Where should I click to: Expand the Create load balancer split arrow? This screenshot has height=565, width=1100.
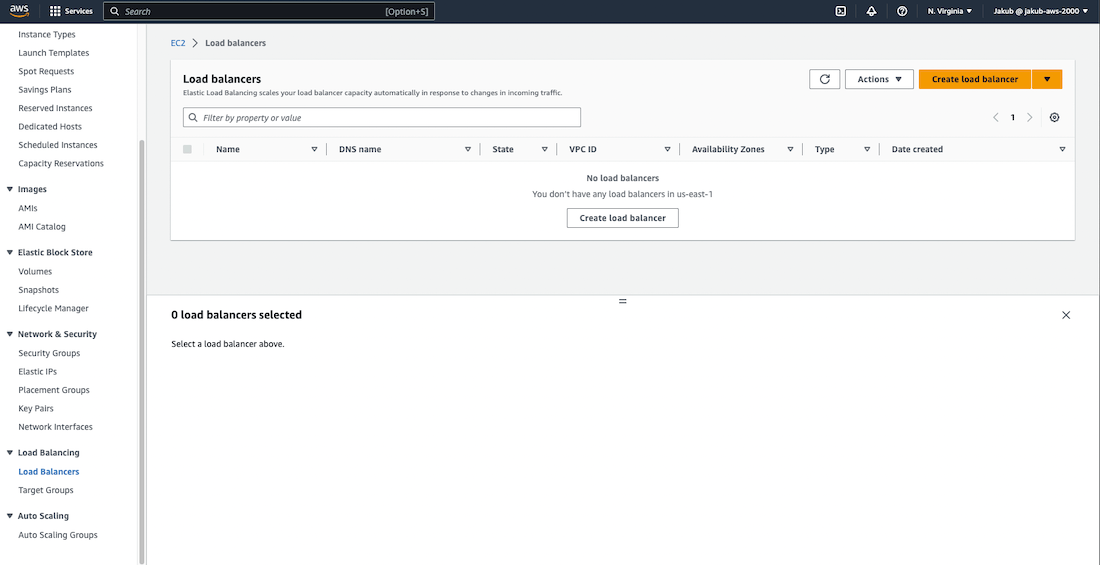pos(1046,79)
